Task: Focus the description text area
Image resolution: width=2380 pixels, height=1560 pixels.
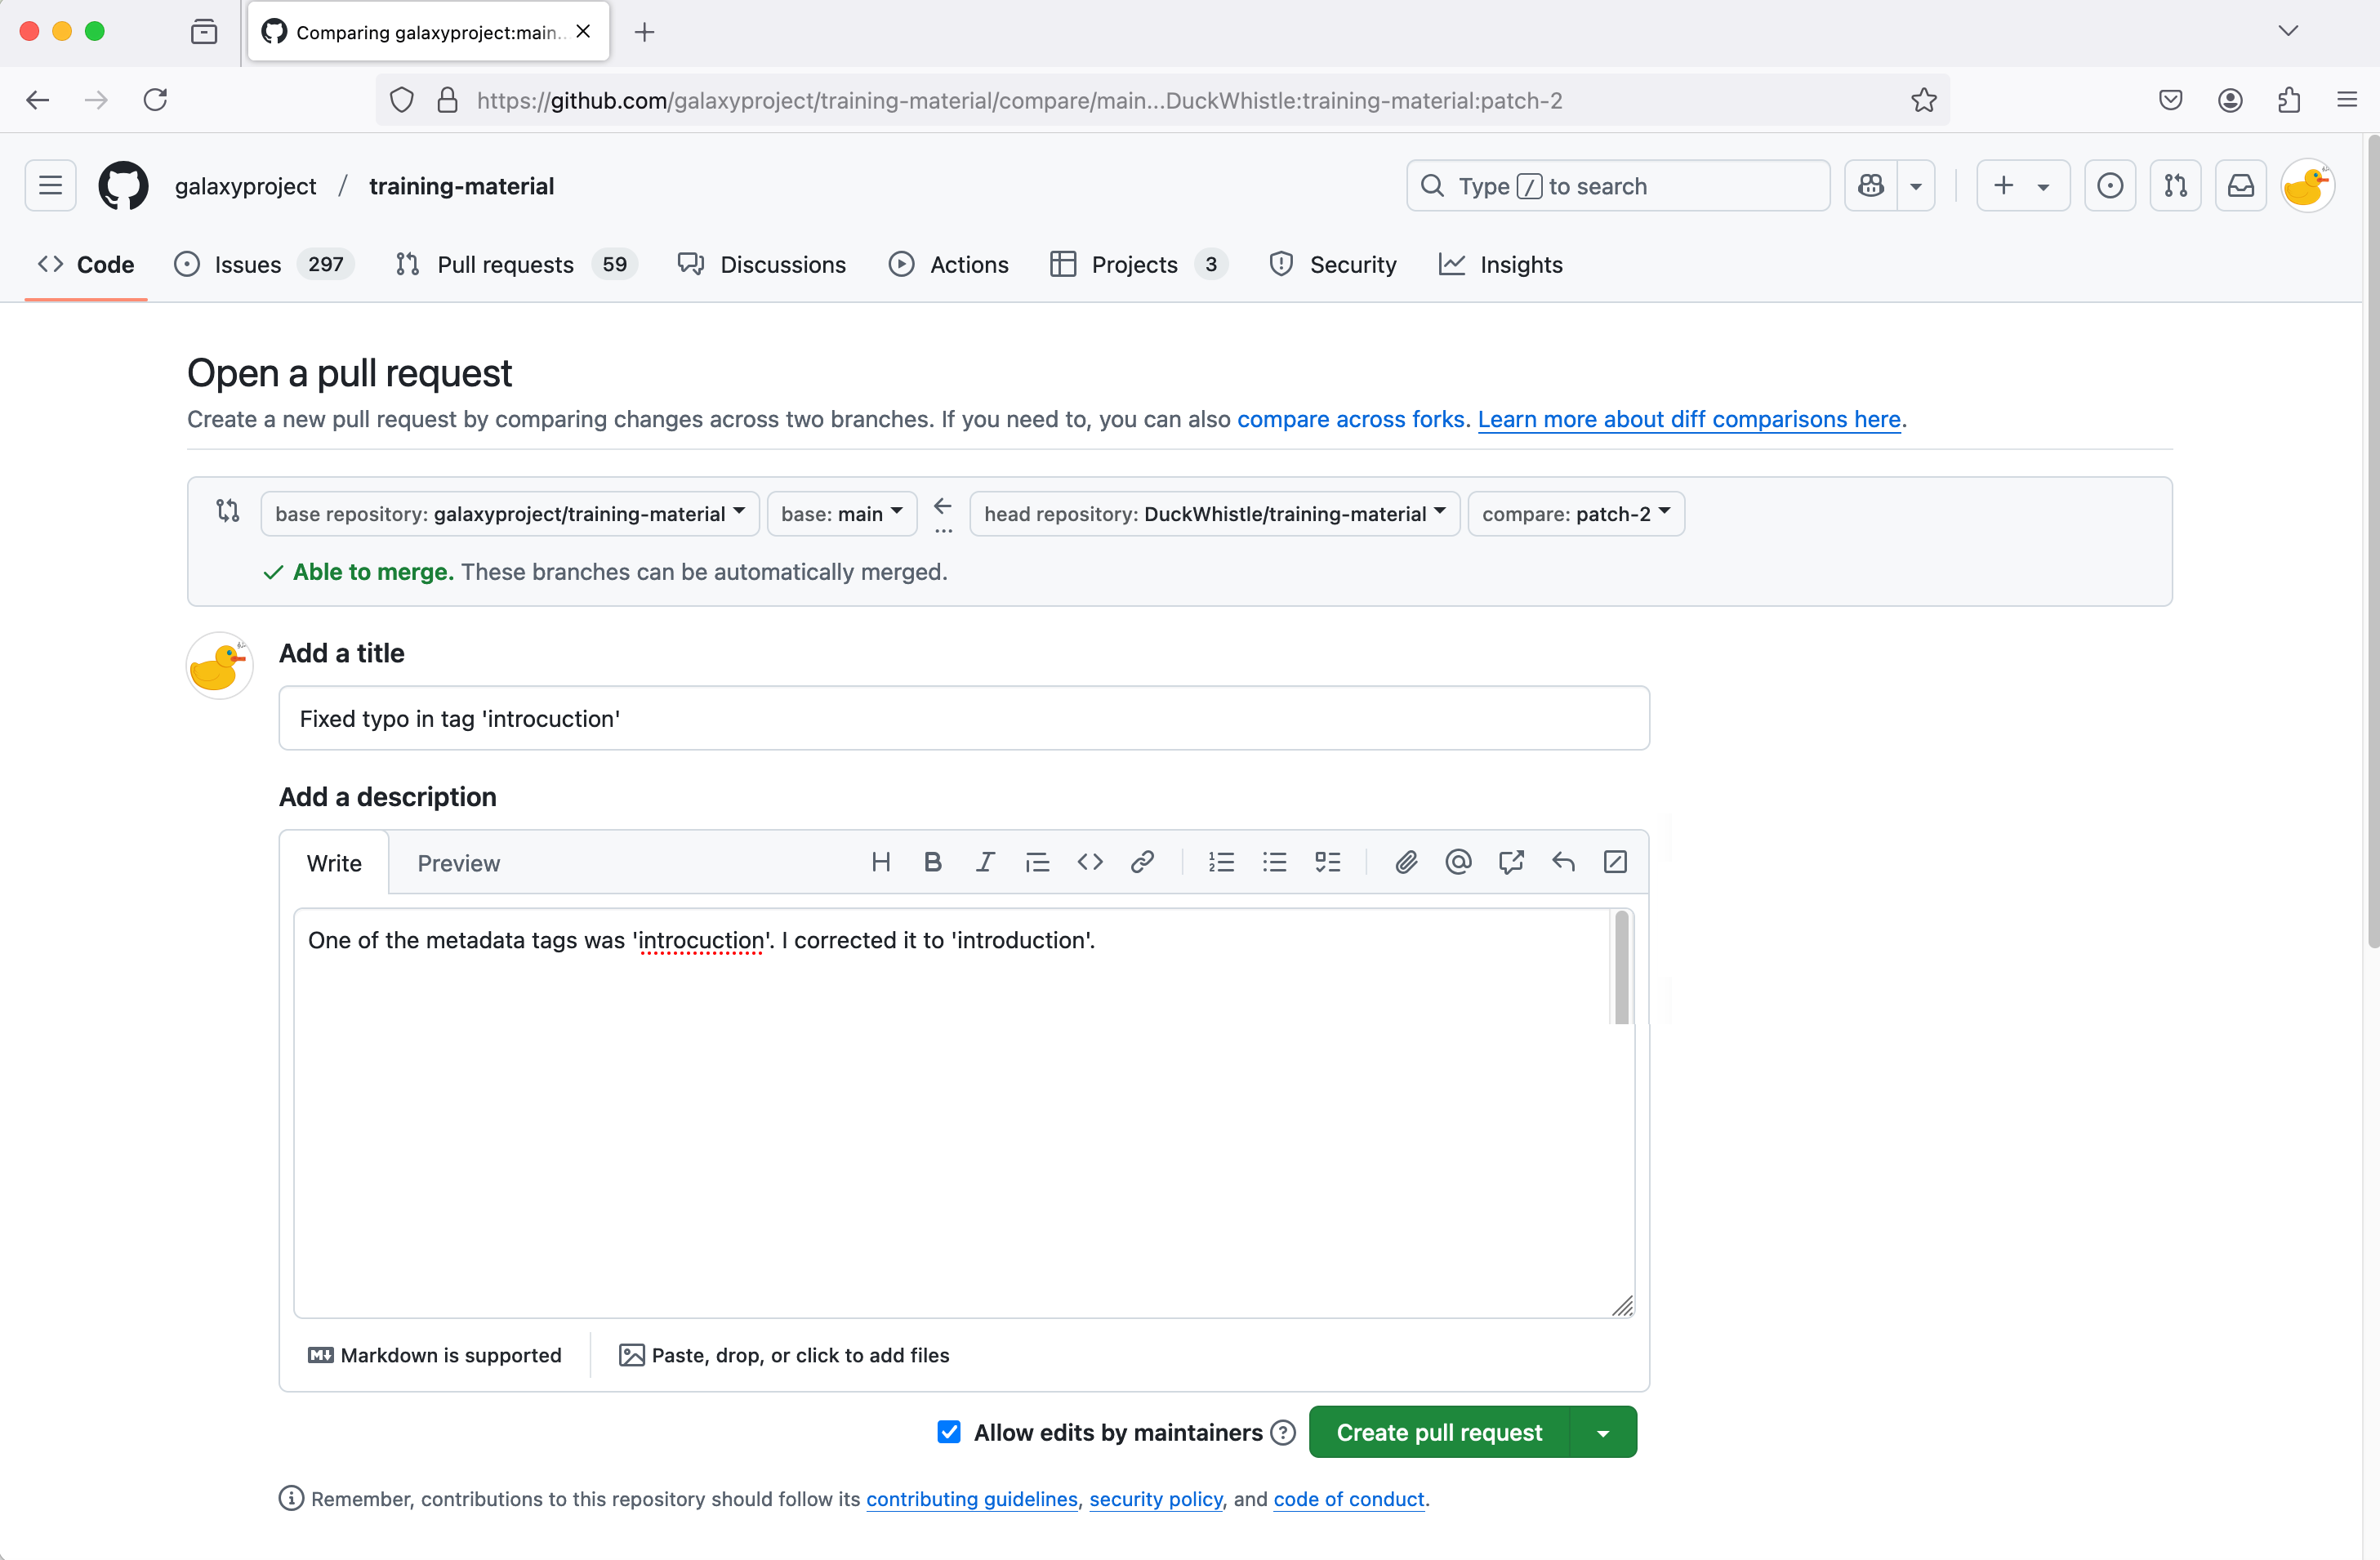Action: pyautogui.click(x=964, y=1113)
